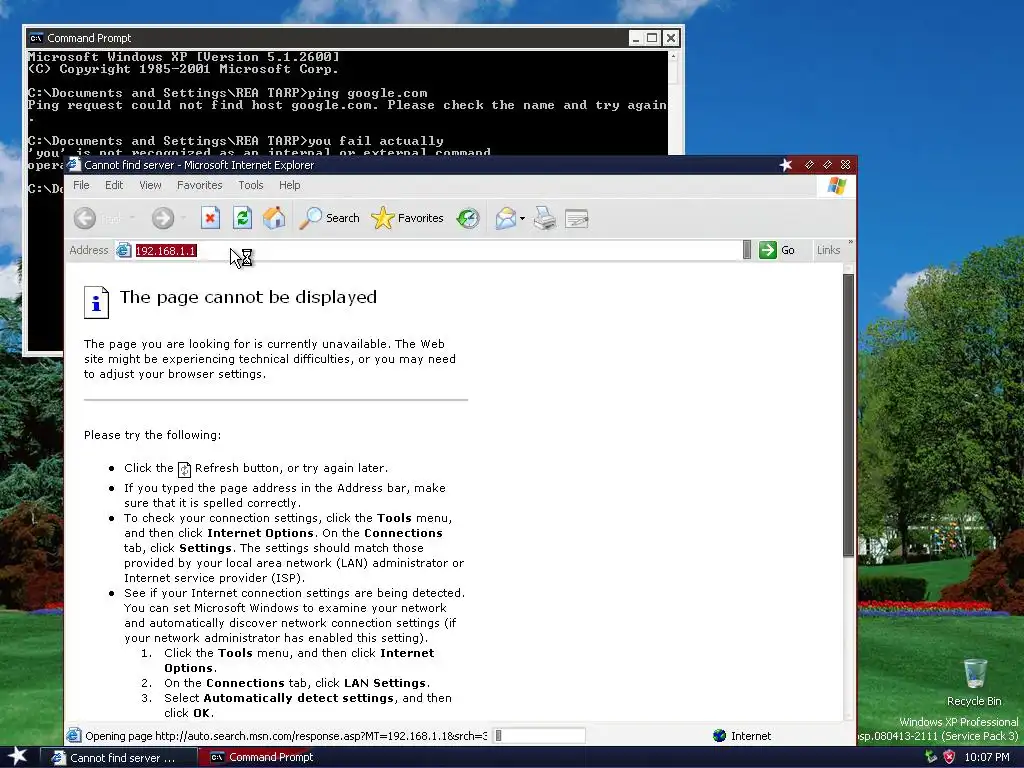
Task: Click the Forward arrow button in Internet Explorer
Action: 163,218
